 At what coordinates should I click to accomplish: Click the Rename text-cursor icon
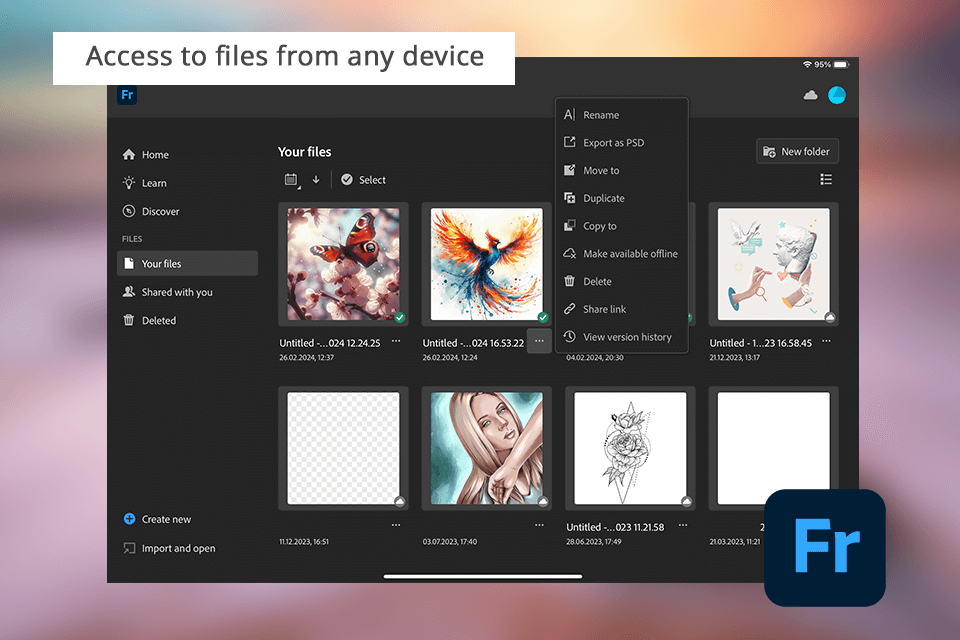(569, 115)
